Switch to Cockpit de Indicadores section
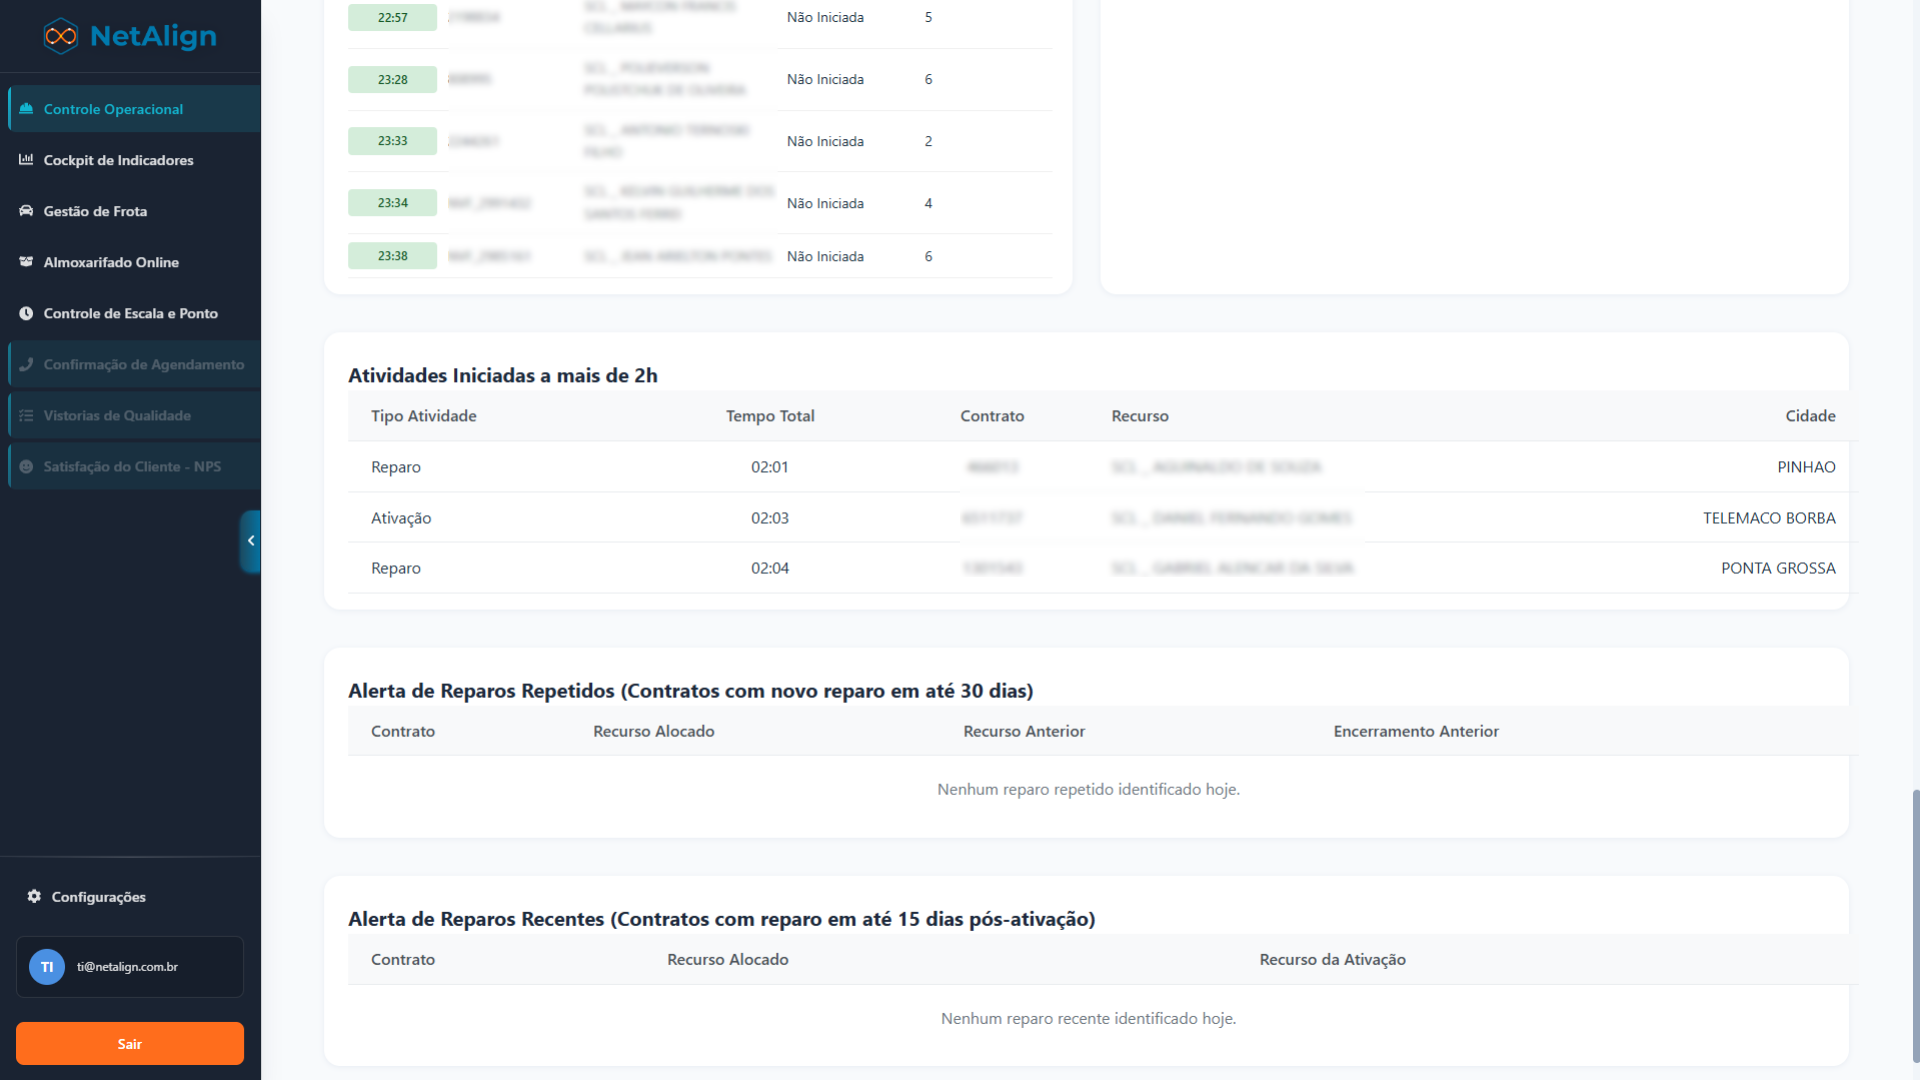Screen dimensions: 1920x1080 point(117,160)
